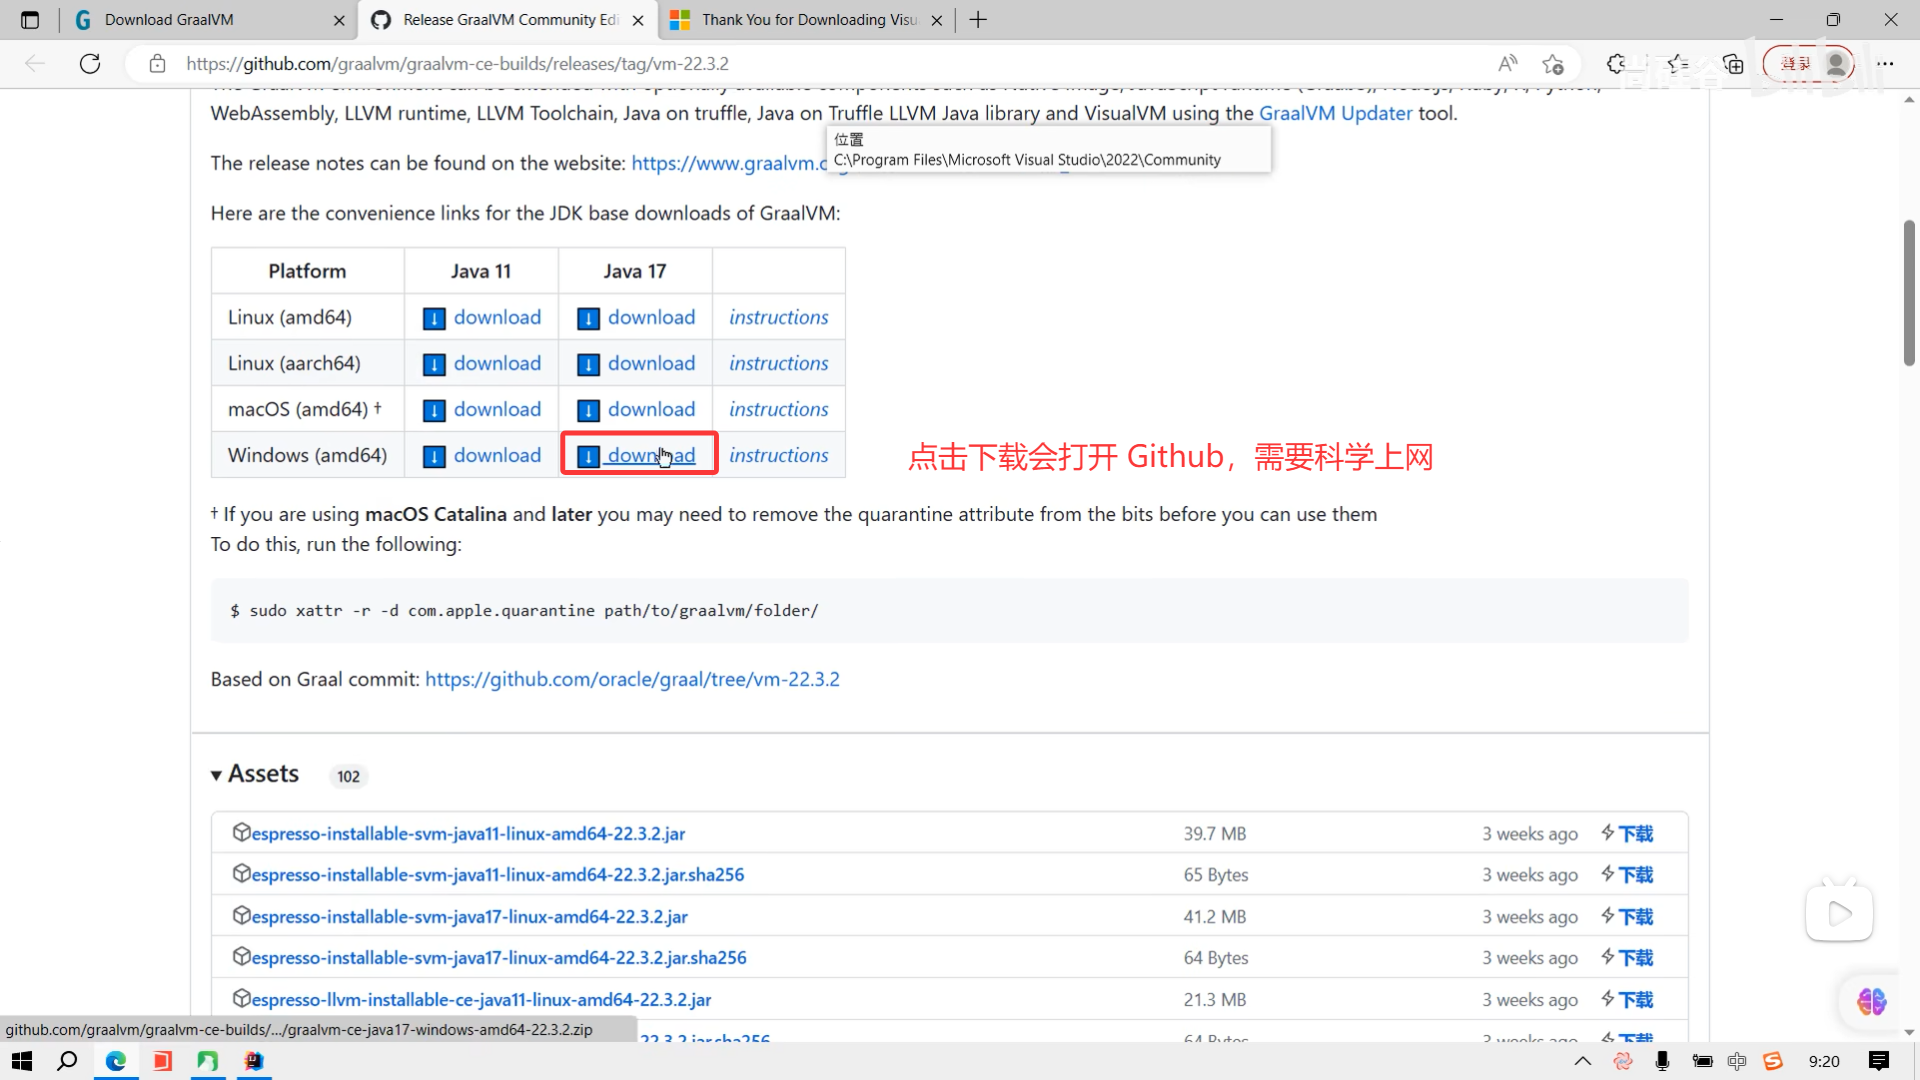Open the browser extensions puzzle icon
Screen dimensions: 1920x1080
[x=1616, y=64]
